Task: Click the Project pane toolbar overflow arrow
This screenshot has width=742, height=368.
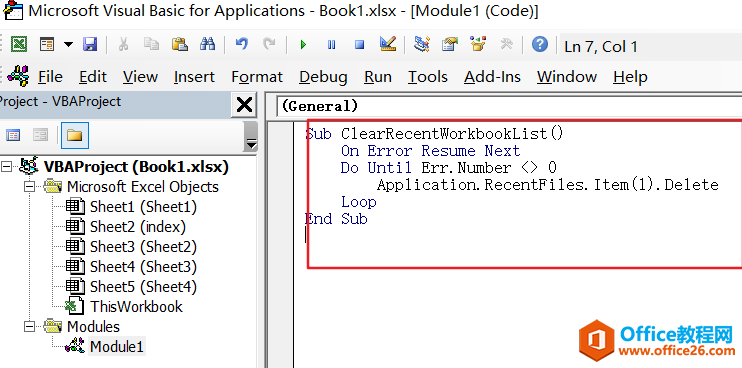Action: (x=251, y=137)
